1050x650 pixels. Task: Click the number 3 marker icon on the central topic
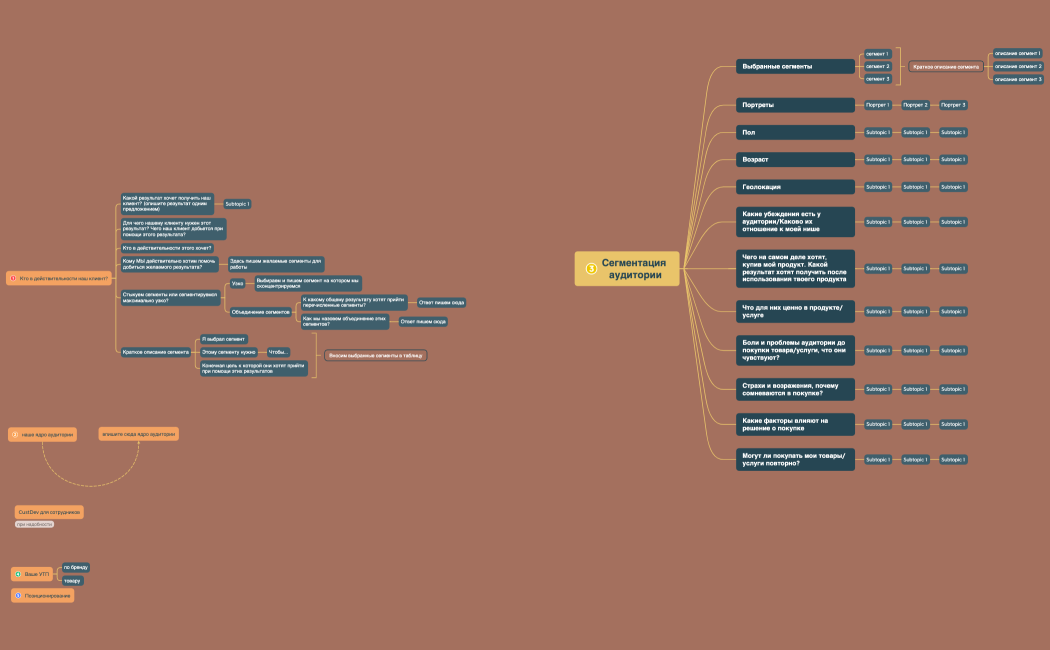[x=591, y=268]
